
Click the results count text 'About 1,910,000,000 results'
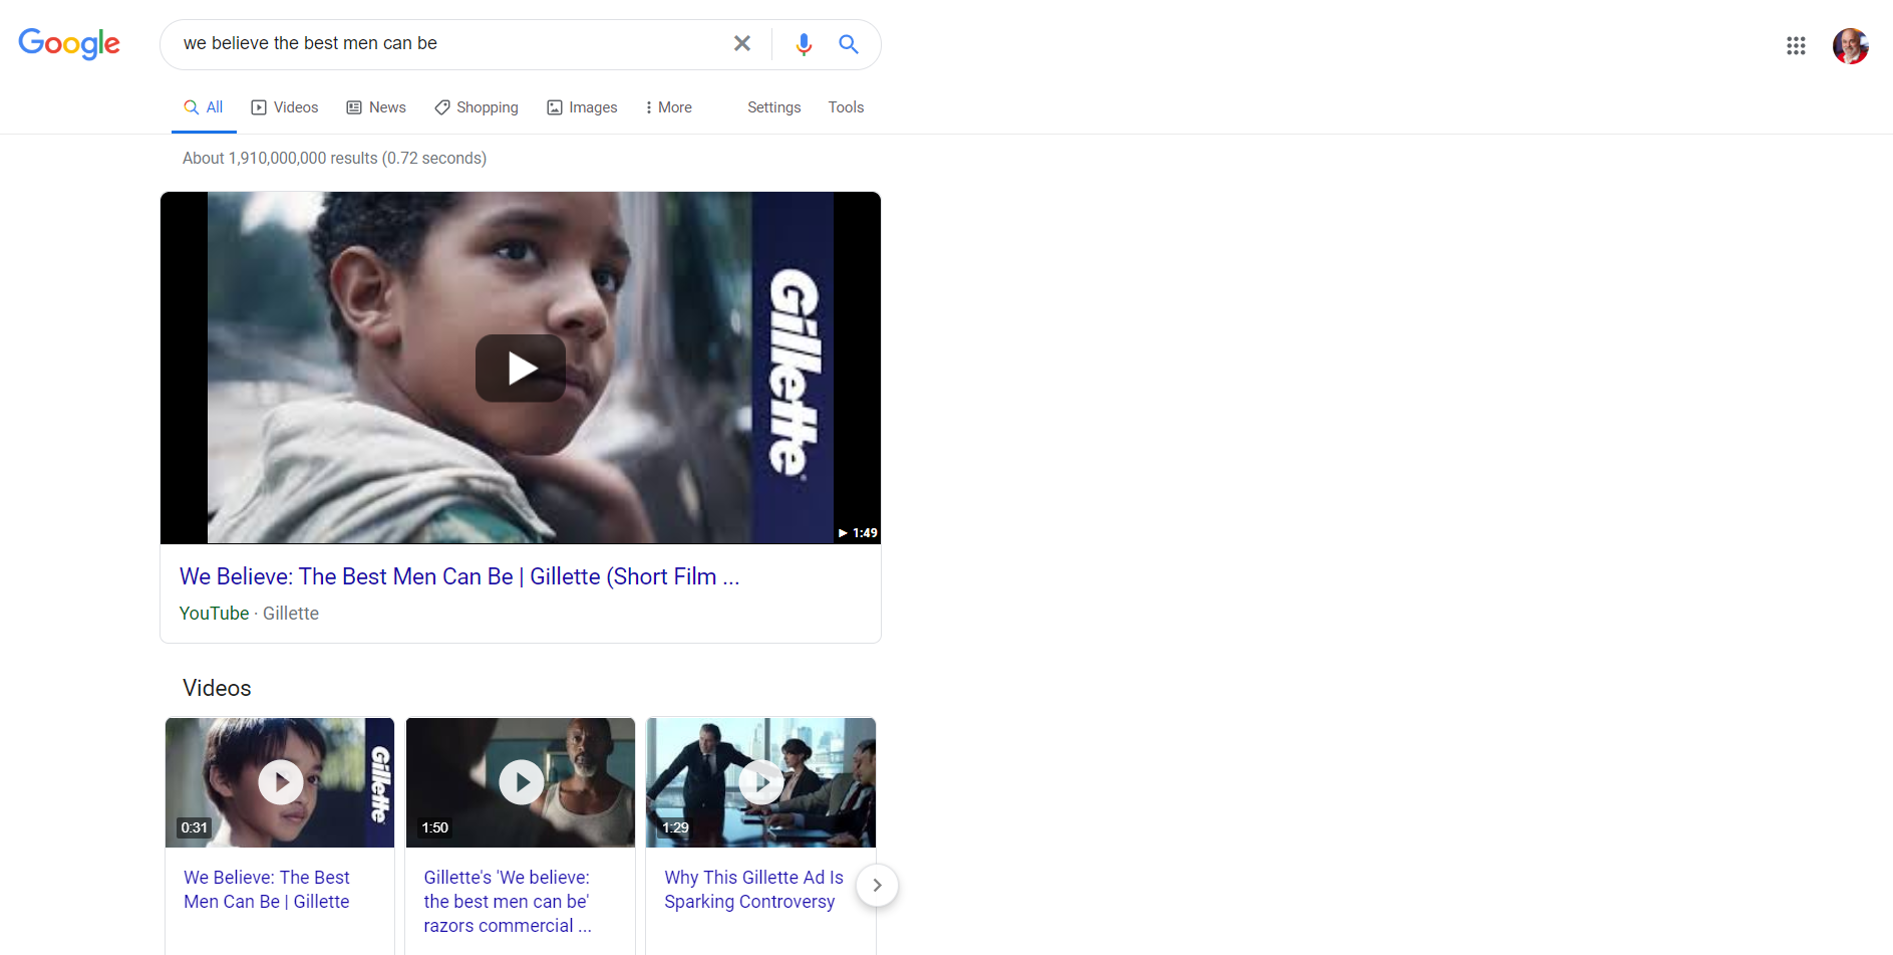point(280,158)
